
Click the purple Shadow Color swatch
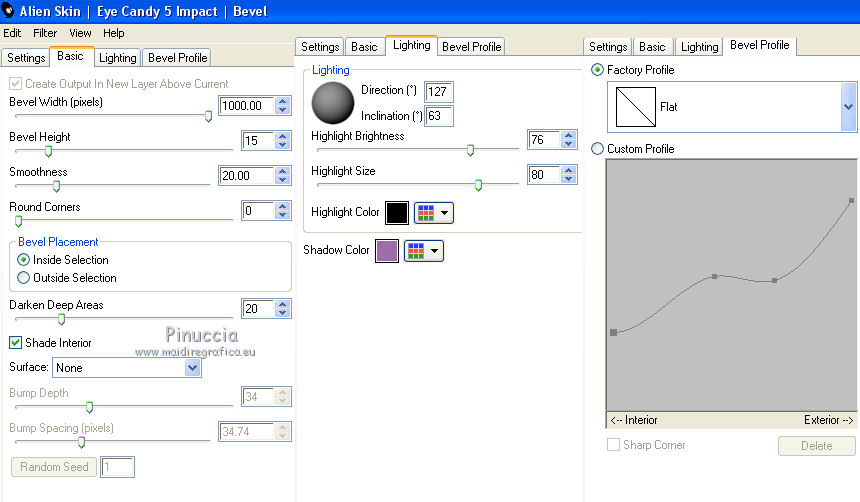[x=387, y=251]
